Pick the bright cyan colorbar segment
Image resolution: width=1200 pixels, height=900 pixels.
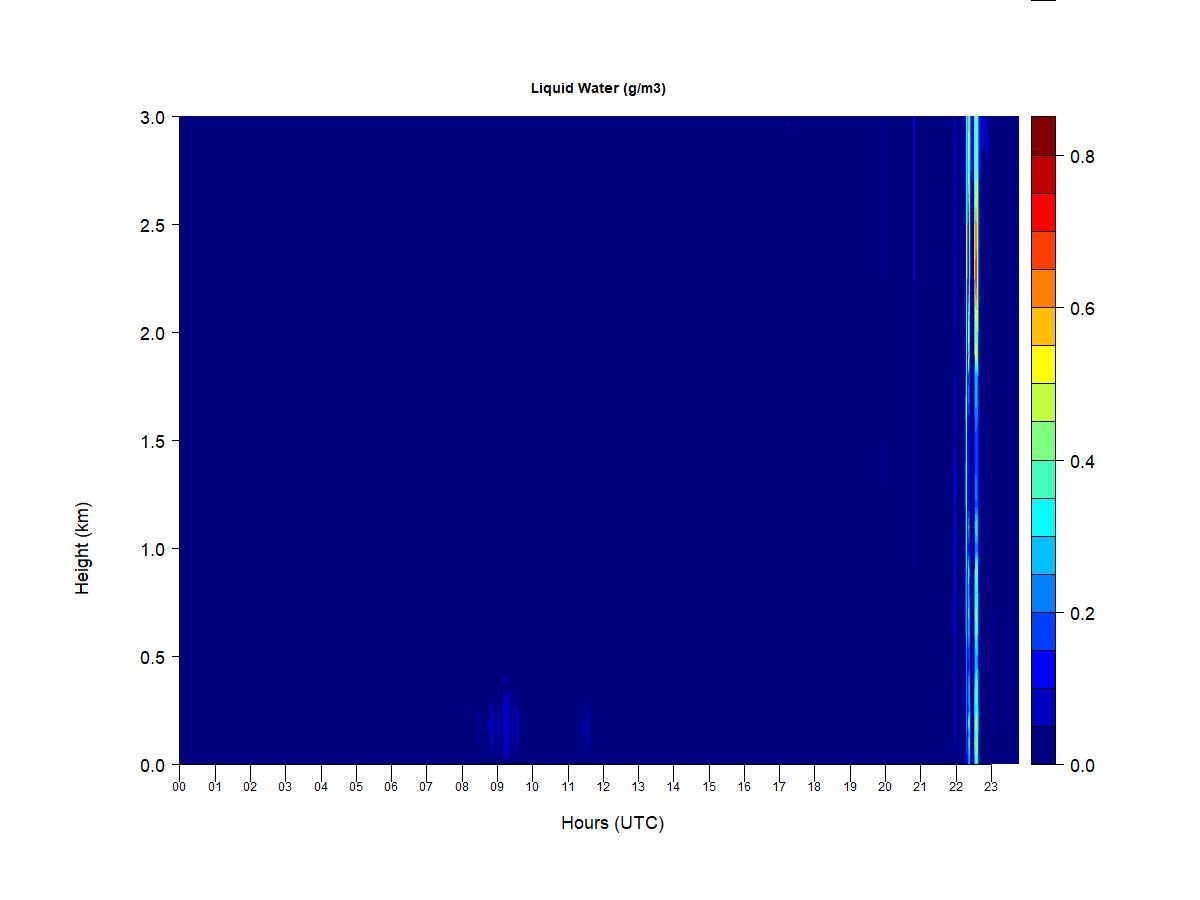click(1043, 517)
